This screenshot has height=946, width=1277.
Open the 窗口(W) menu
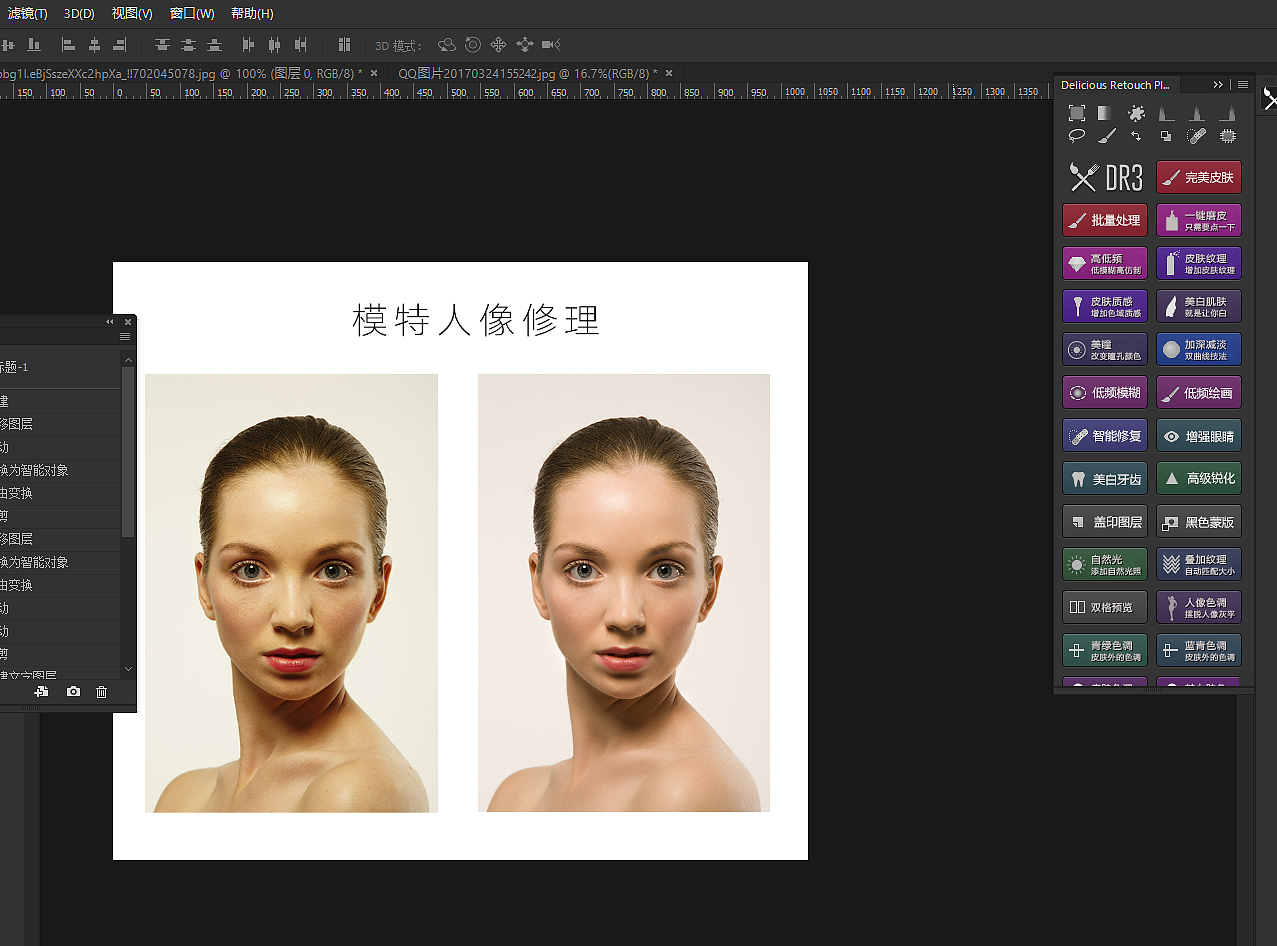(192, 14)
